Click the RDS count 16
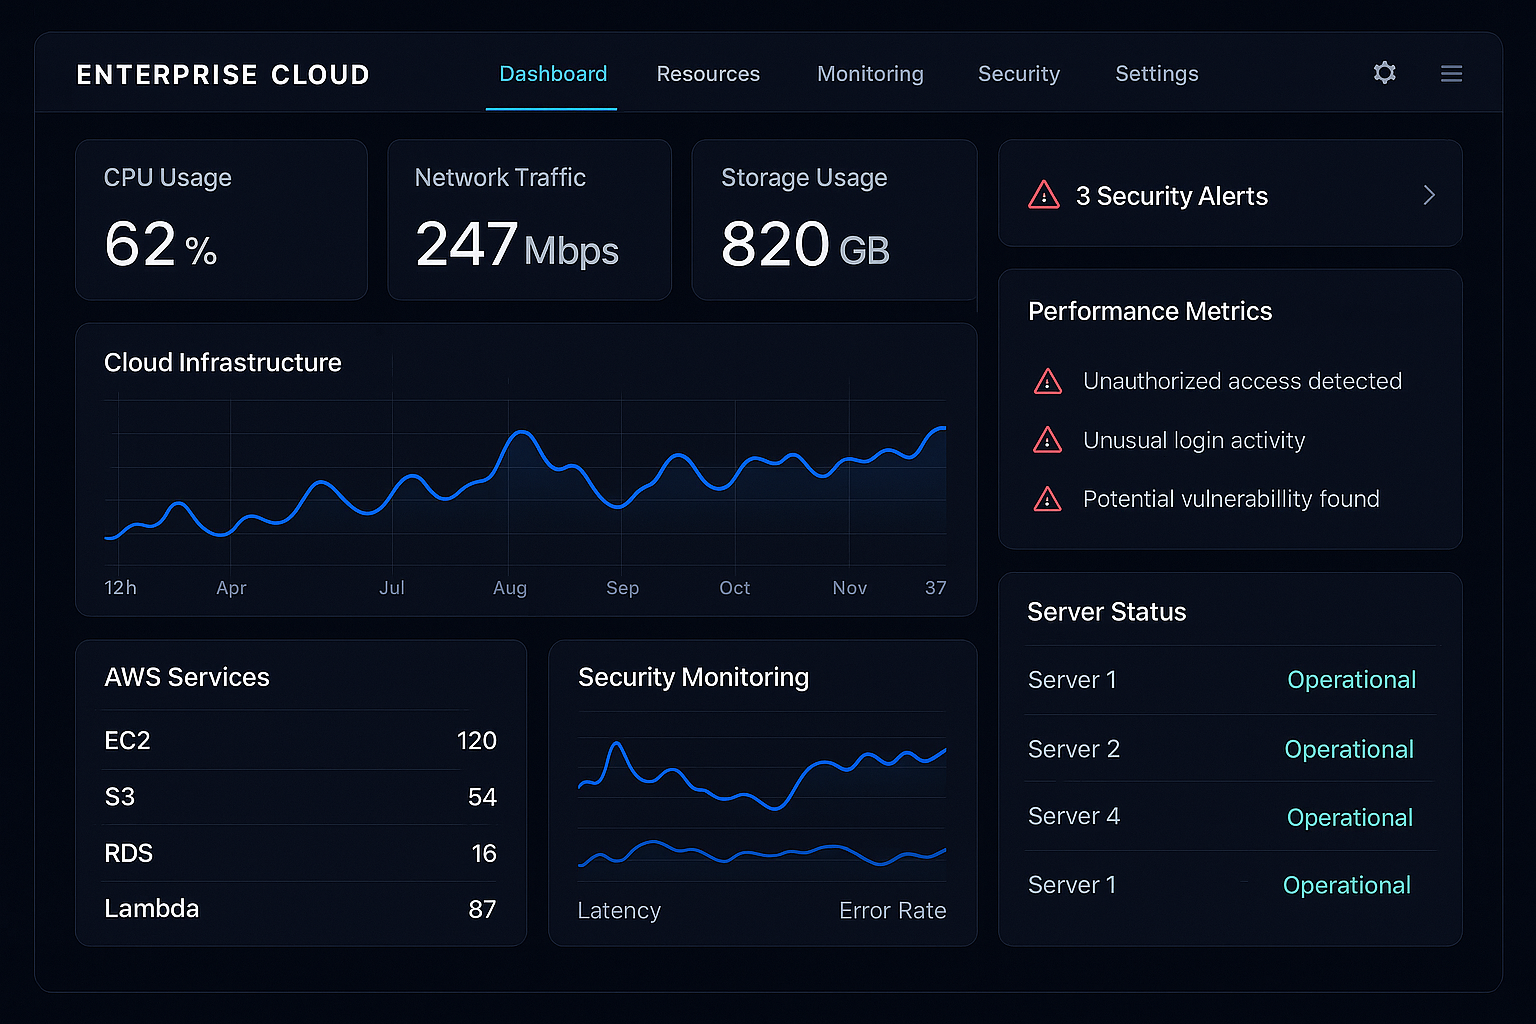The height and width of the screenshot is (1024, 1536). pos(484,853)
